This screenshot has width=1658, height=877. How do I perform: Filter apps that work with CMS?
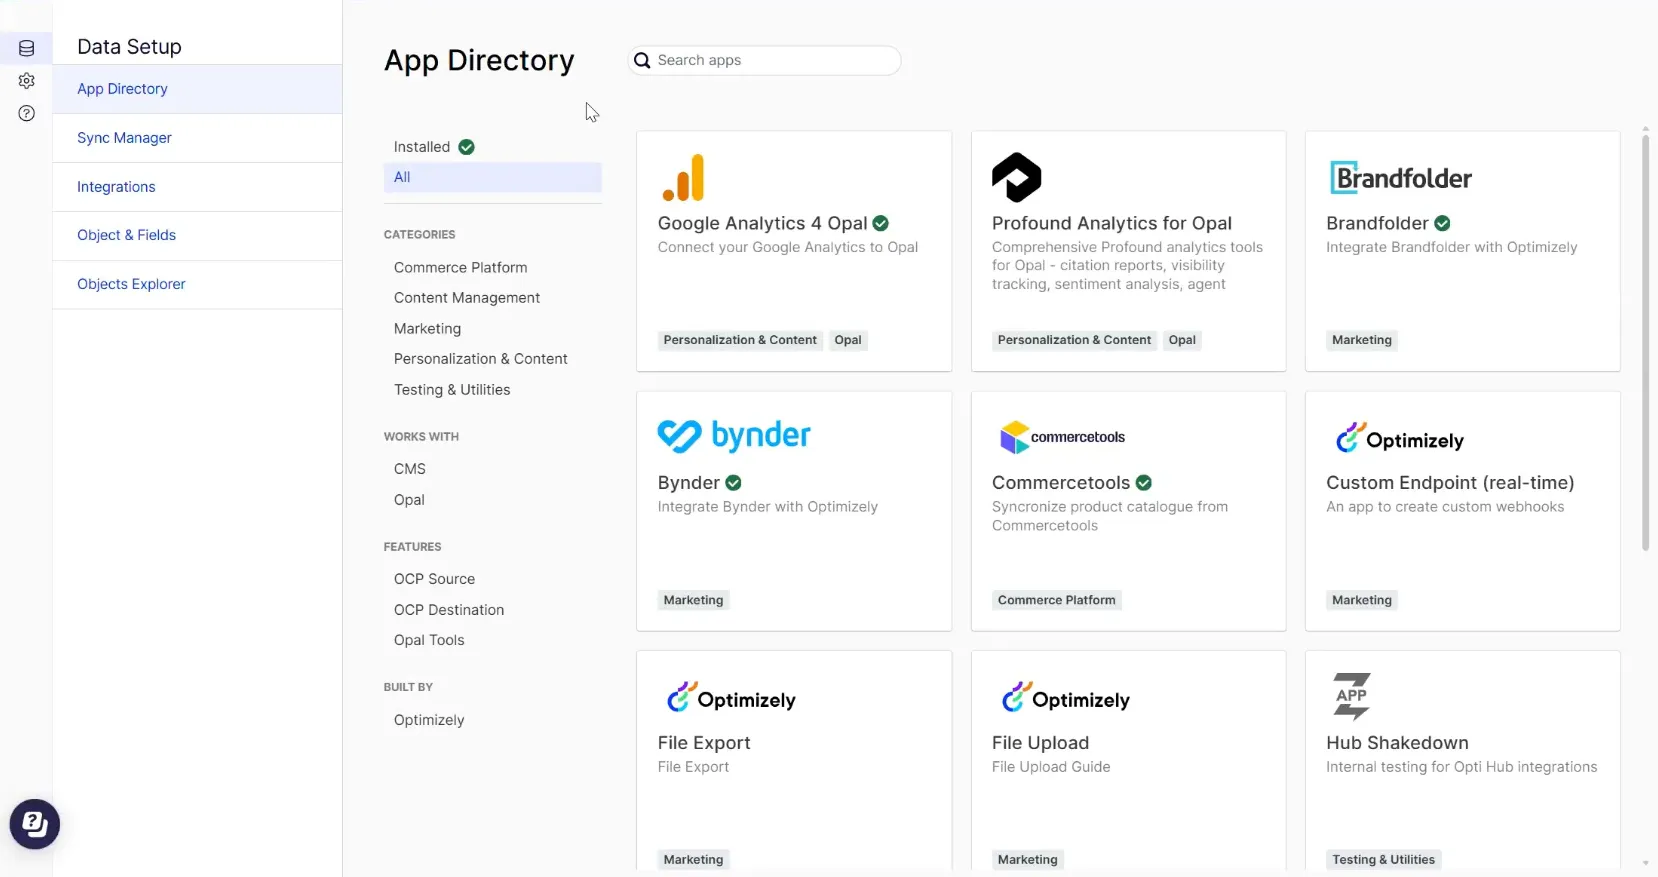(x=410, y=469)
